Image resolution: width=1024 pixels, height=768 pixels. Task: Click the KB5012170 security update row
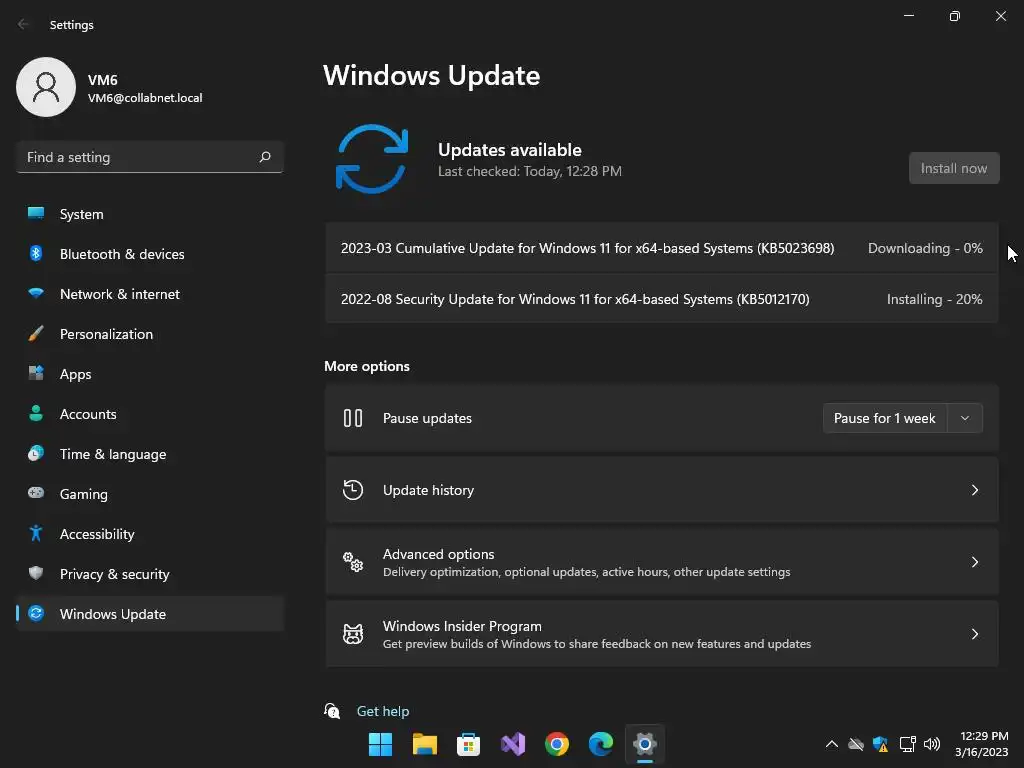click(662, 298)
